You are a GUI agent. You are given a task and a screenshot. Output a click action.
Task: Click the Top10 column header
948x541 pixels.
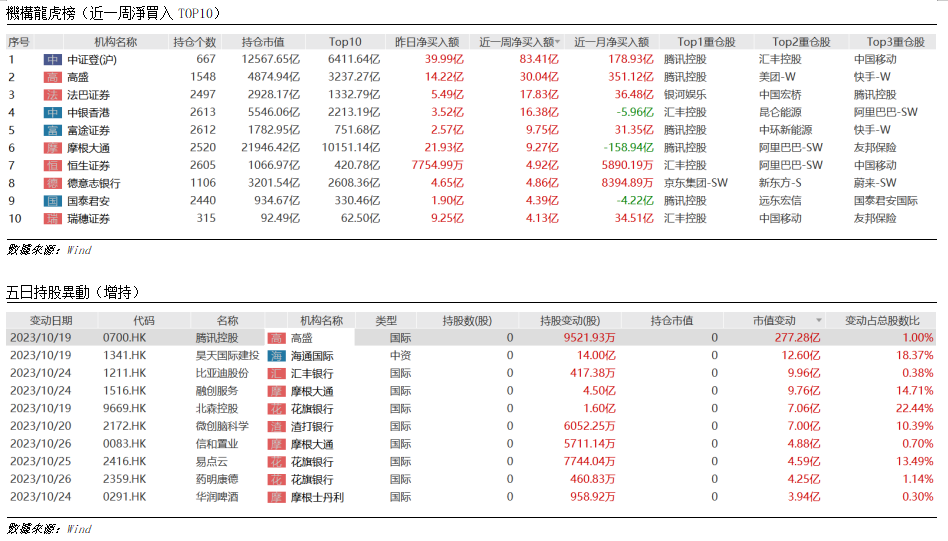(345, 42)
